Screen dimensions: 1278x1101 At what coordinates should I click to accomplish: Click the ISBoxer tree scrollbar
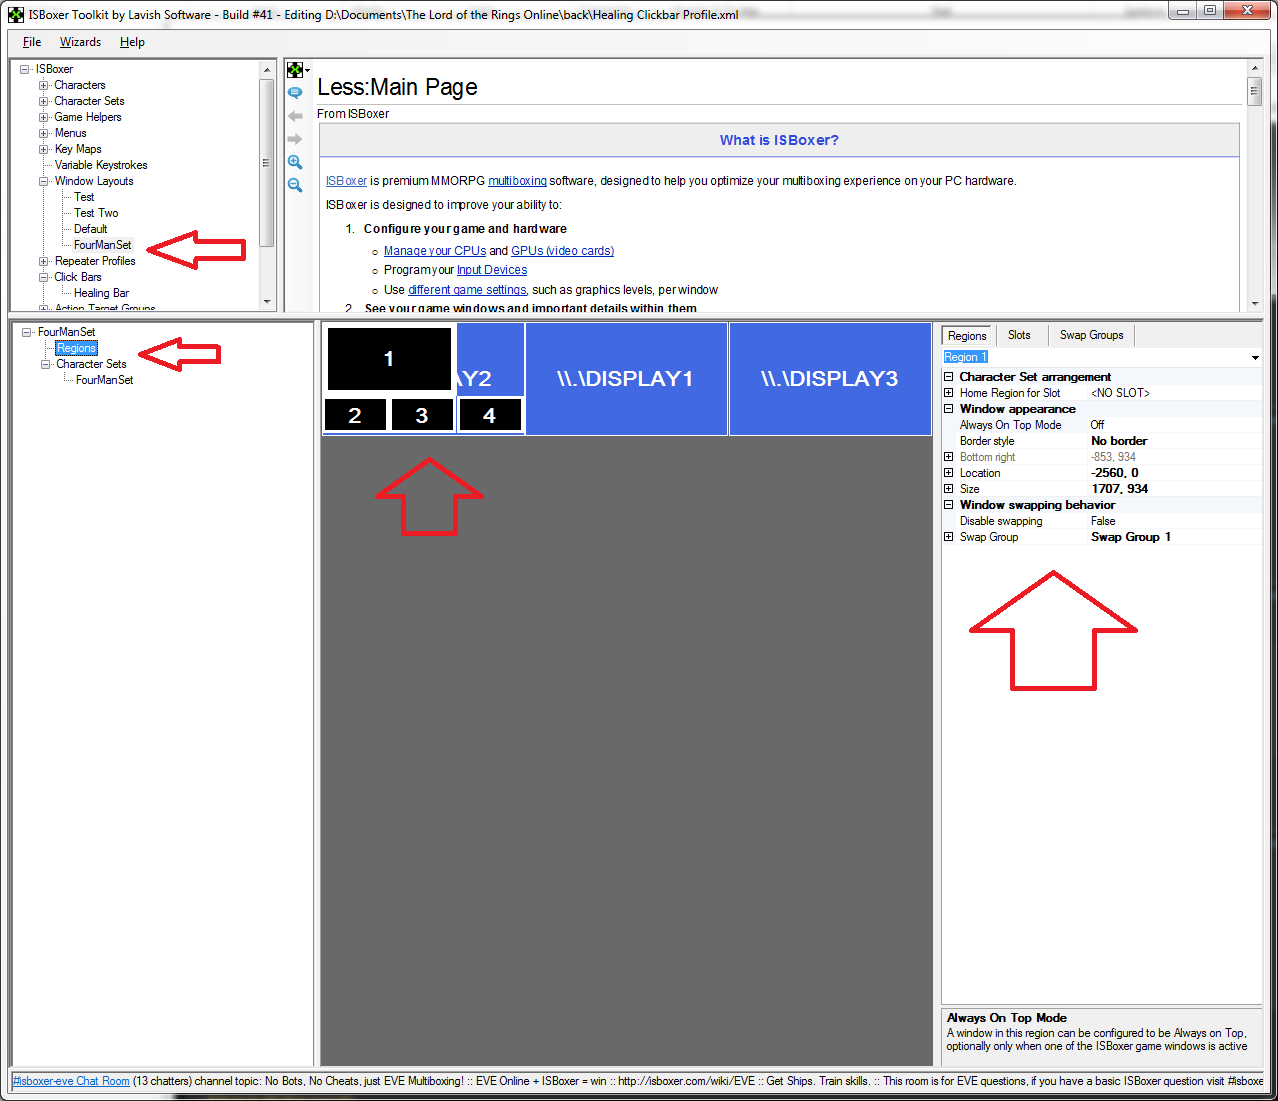(x=266, y=162)
